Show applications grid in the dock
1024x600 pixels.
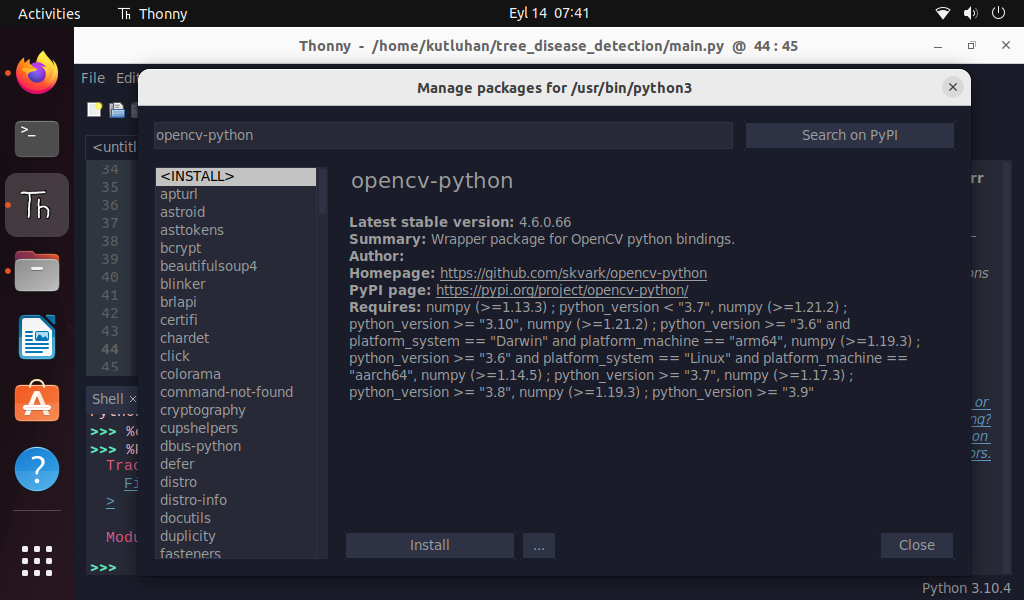click(37, 562)
